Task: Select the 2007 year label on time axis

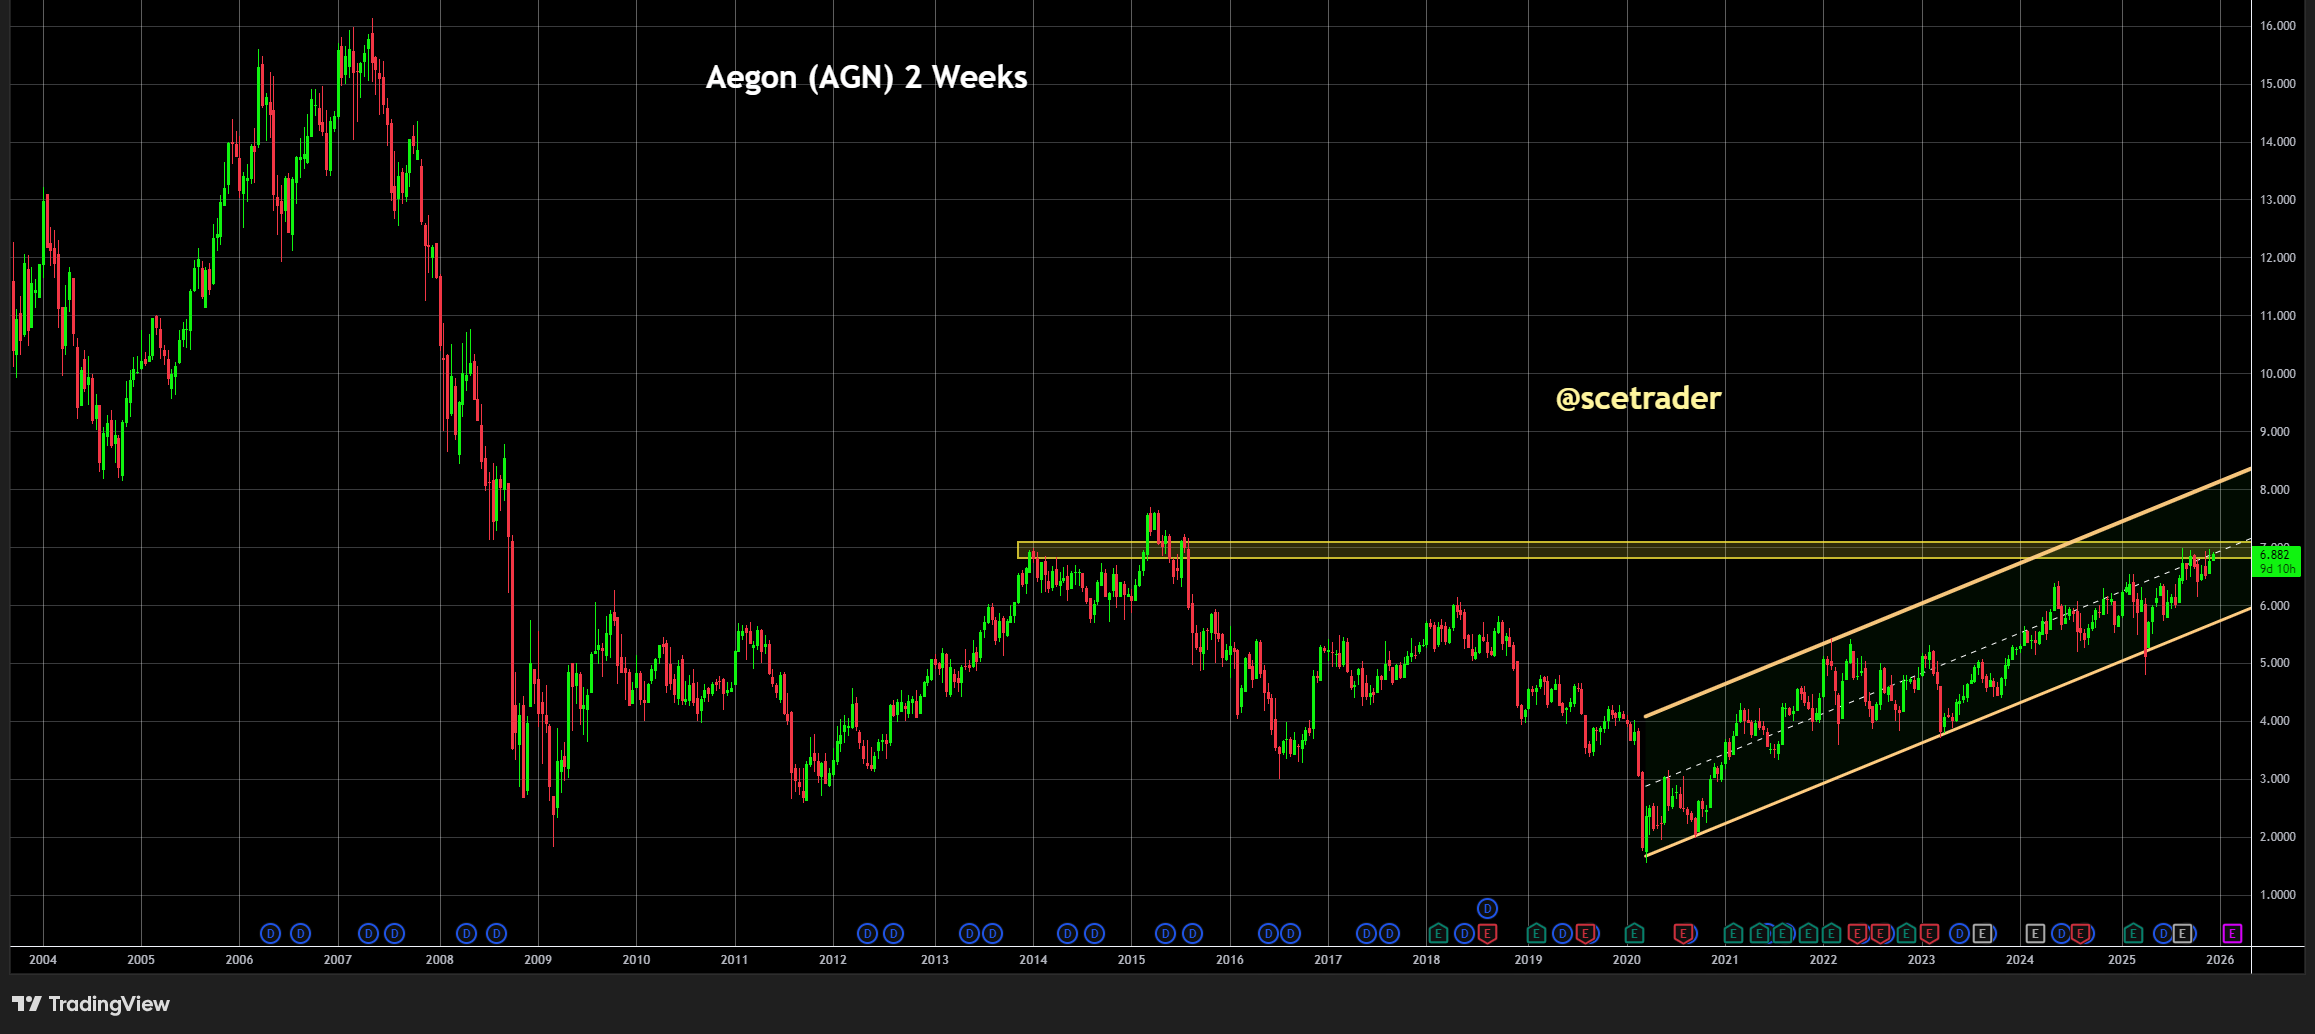Action: (338, 960)
